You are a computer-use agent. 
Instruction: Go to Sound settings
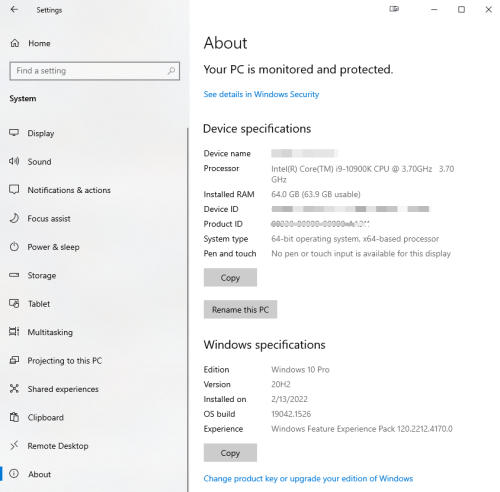pos(39,162)
